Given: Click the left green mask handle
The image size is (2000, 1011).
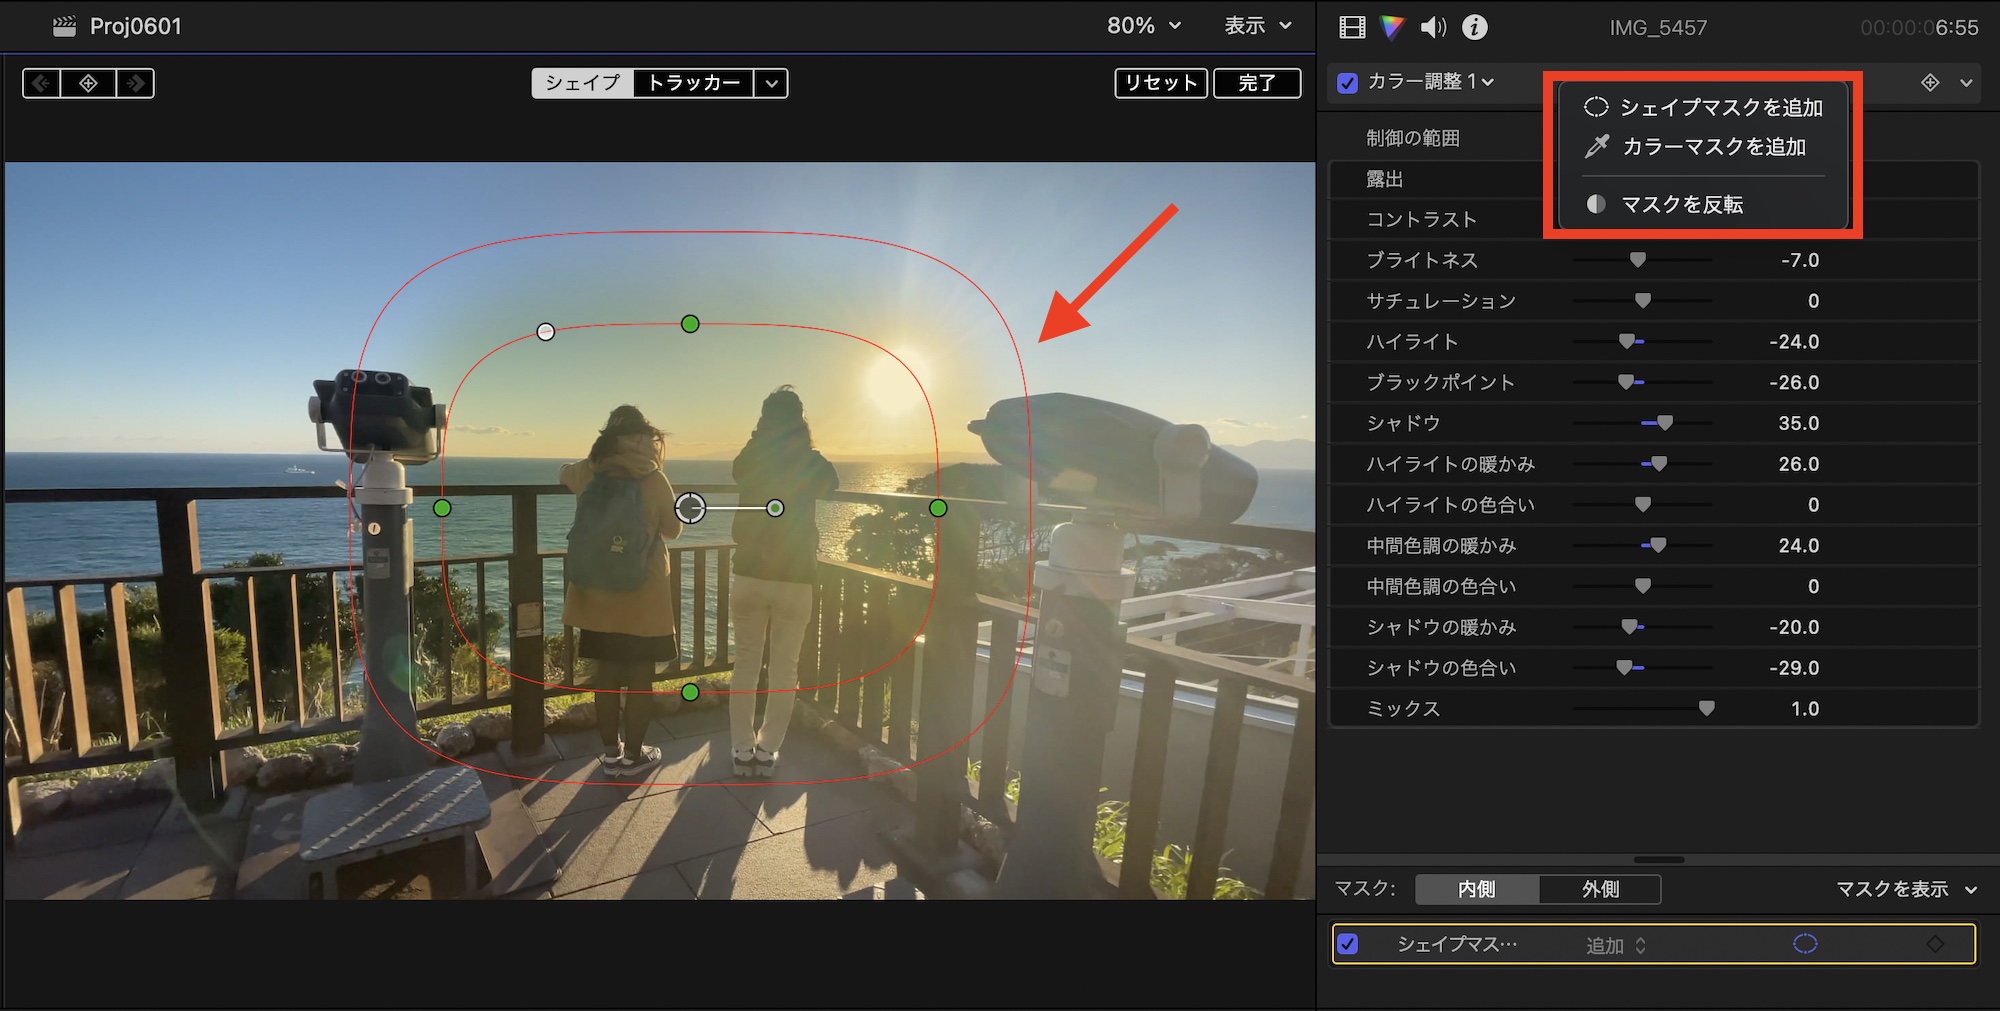Looking at the screenshot, I should [x=442, y=508].
